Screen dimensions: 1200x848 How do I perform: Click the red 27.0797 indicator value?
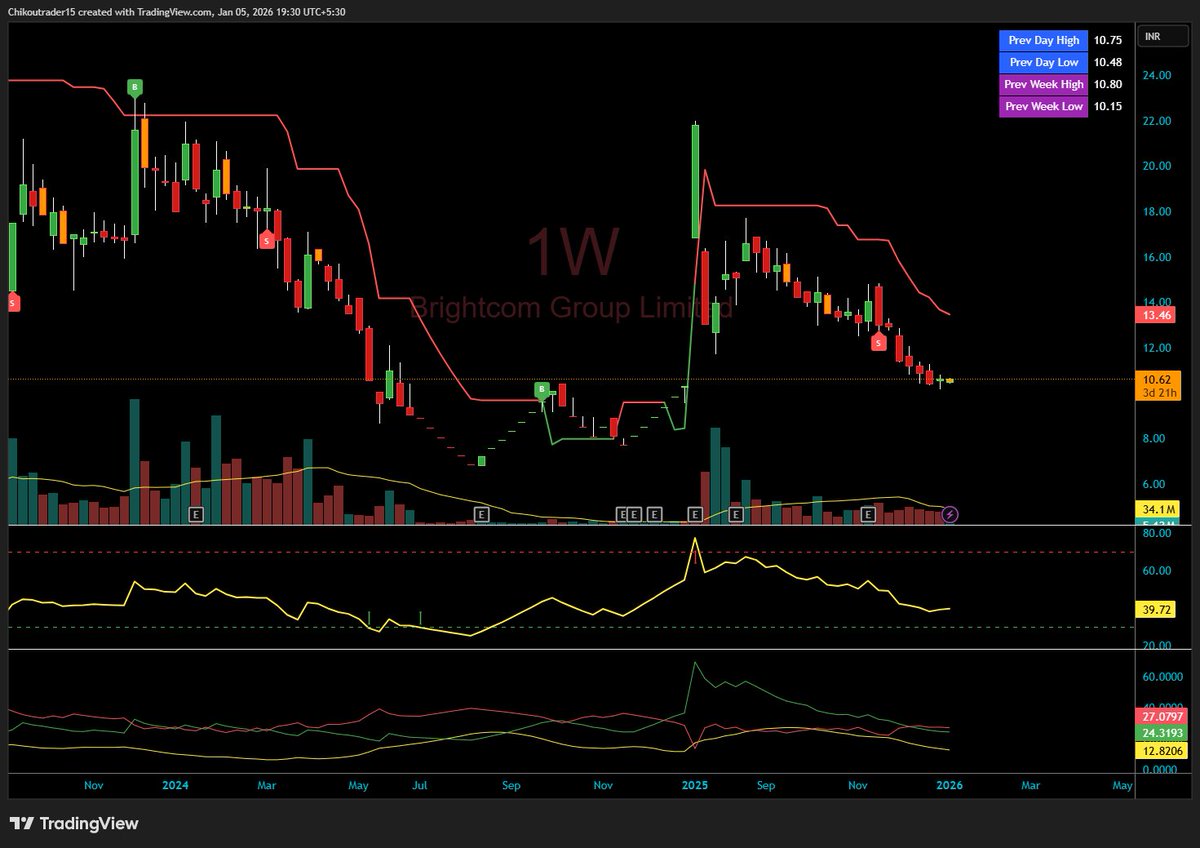point(1163,717)
